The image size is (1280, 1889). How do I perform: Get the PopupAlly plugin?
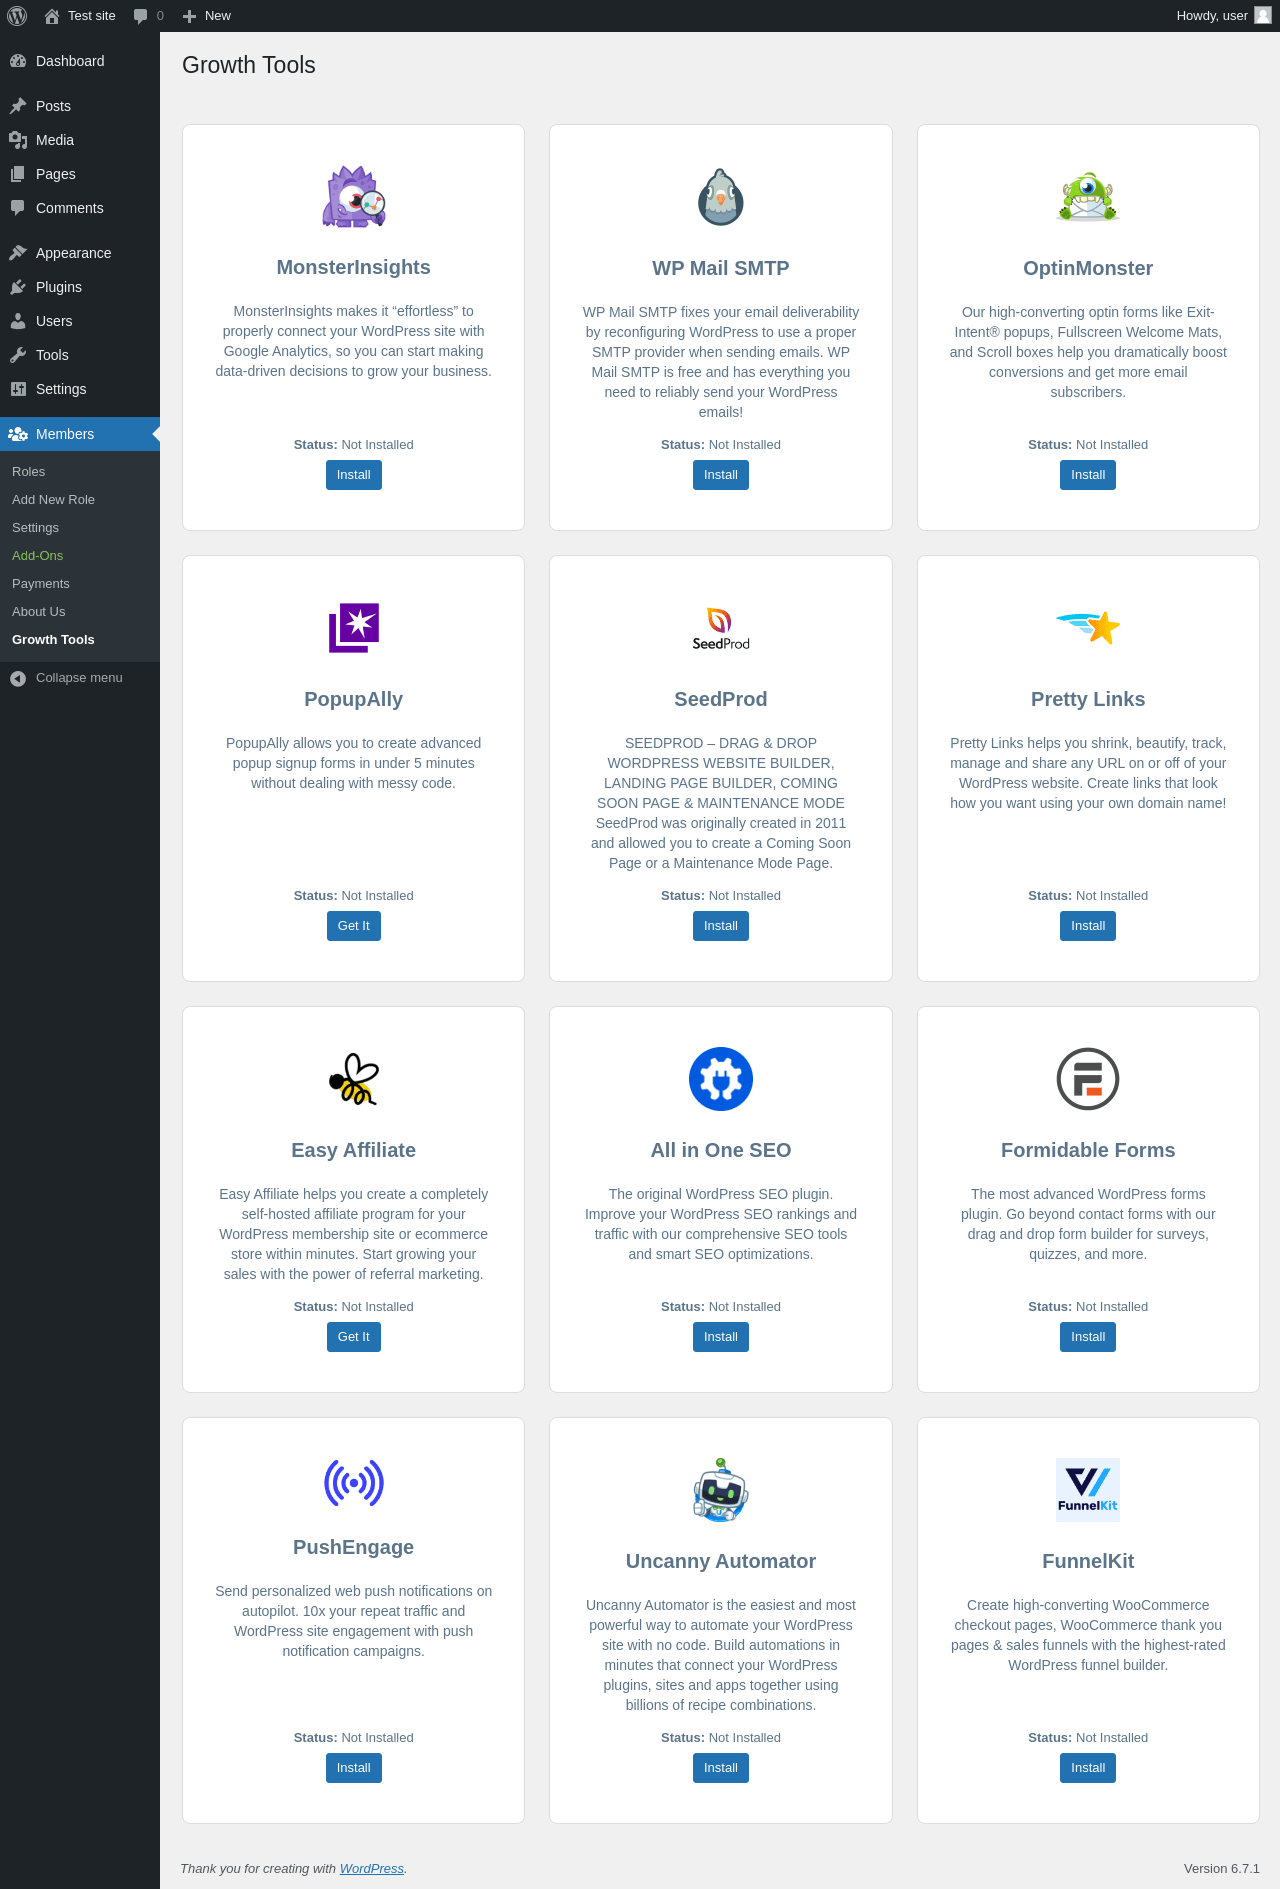coord(354,926)
